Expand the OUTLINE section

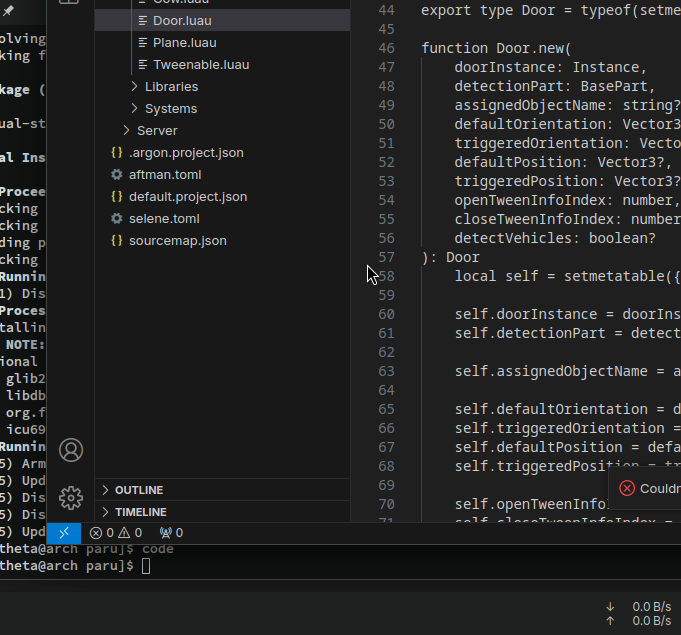(x=222, y=490)
